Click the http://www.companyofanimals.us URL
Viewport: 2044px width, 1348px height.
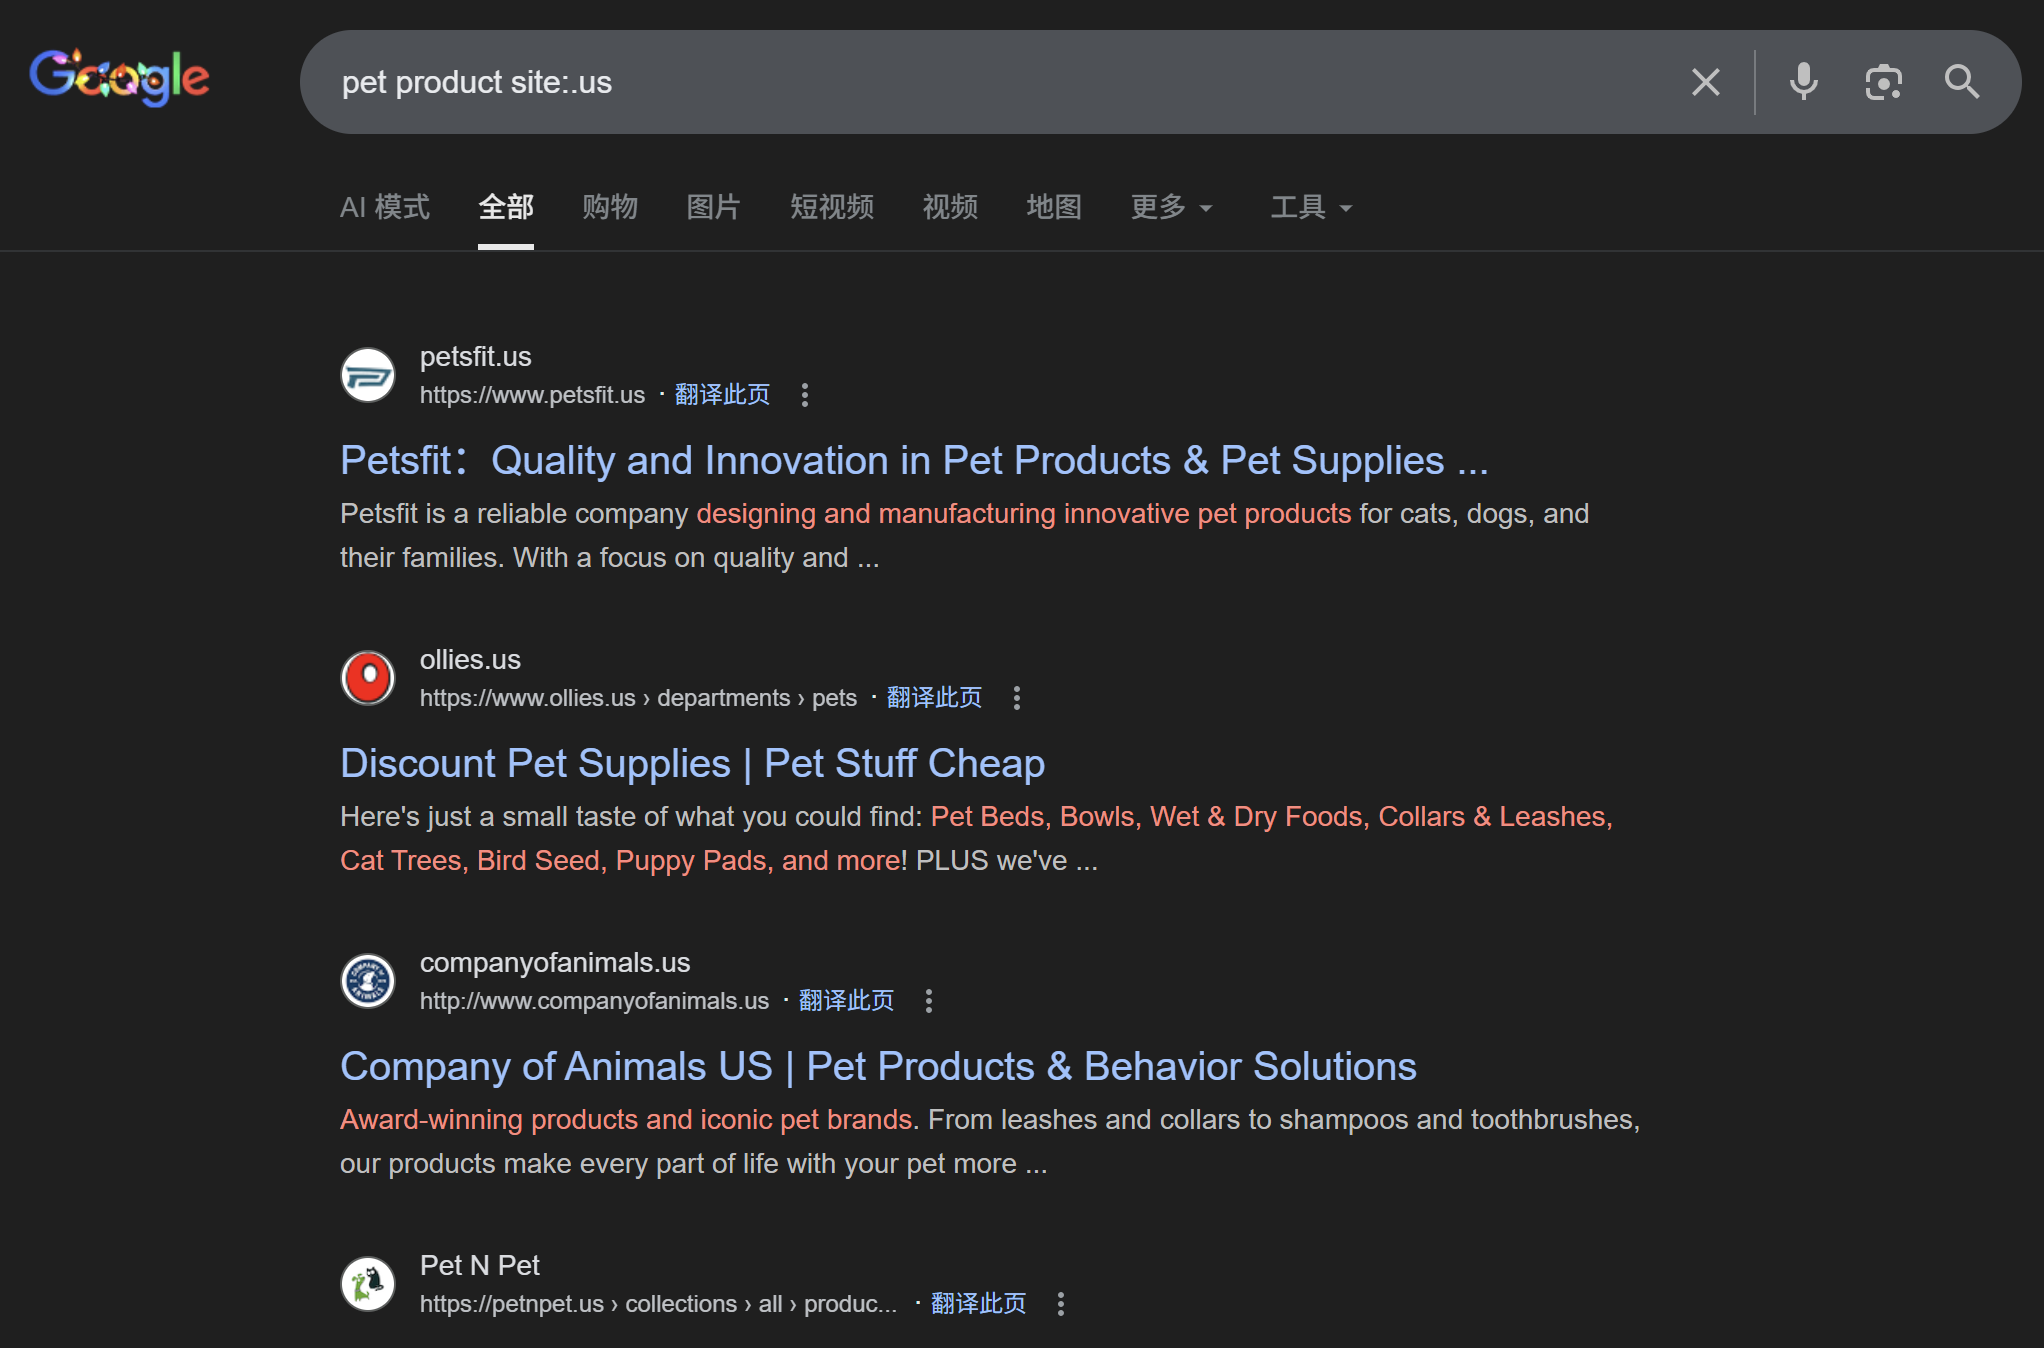594,1001
